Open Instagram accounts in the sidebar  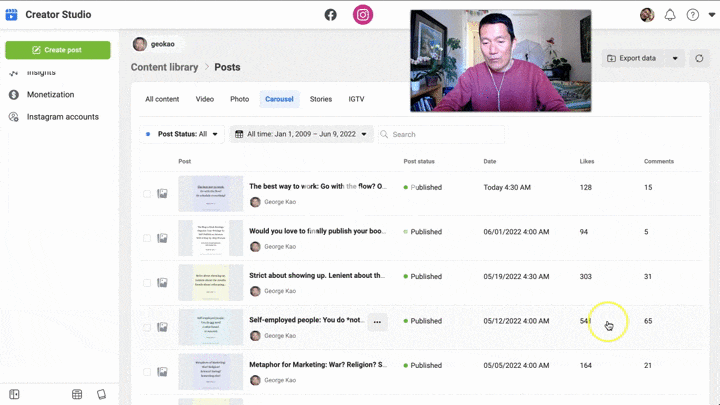62,117
